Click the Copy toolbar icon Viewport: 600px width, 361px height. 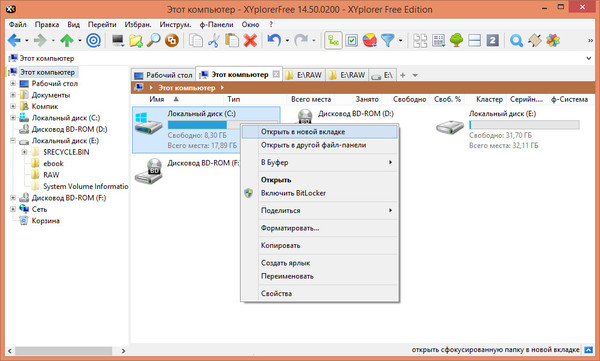click(x=196, y=40)
